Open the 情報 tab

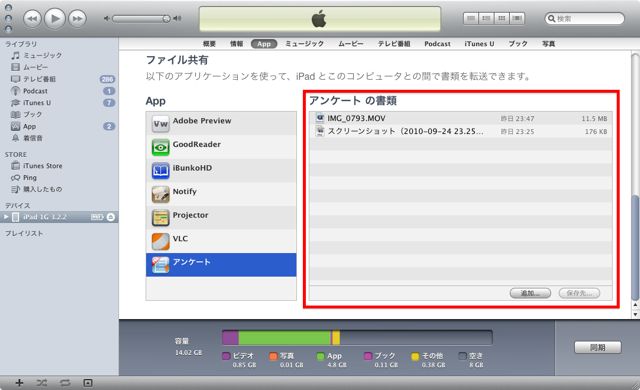(x=236, y=44)
